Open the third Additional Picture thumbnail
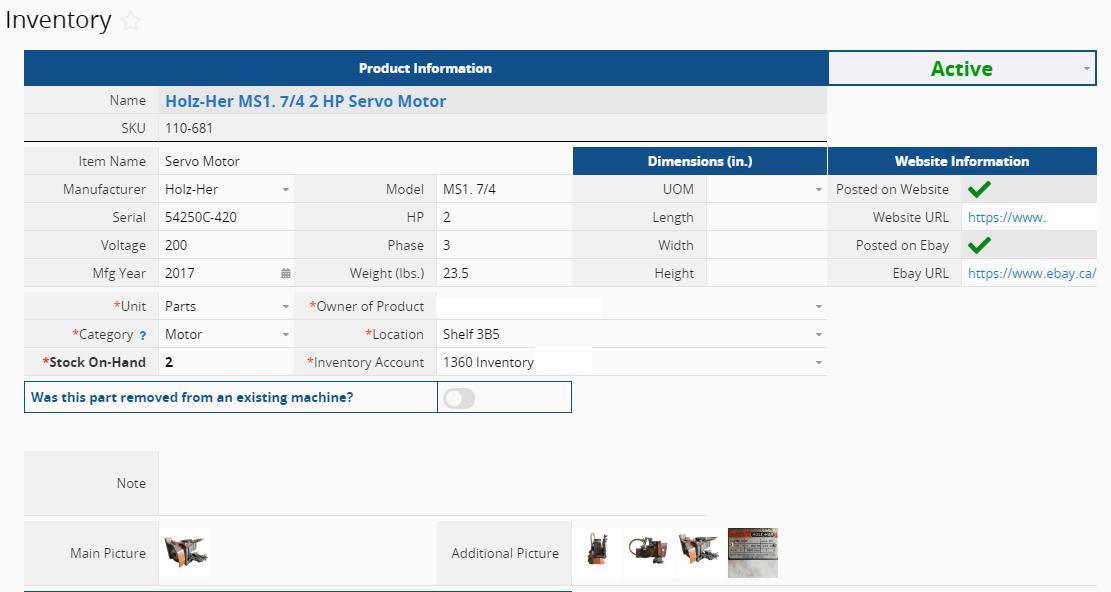 699,552
